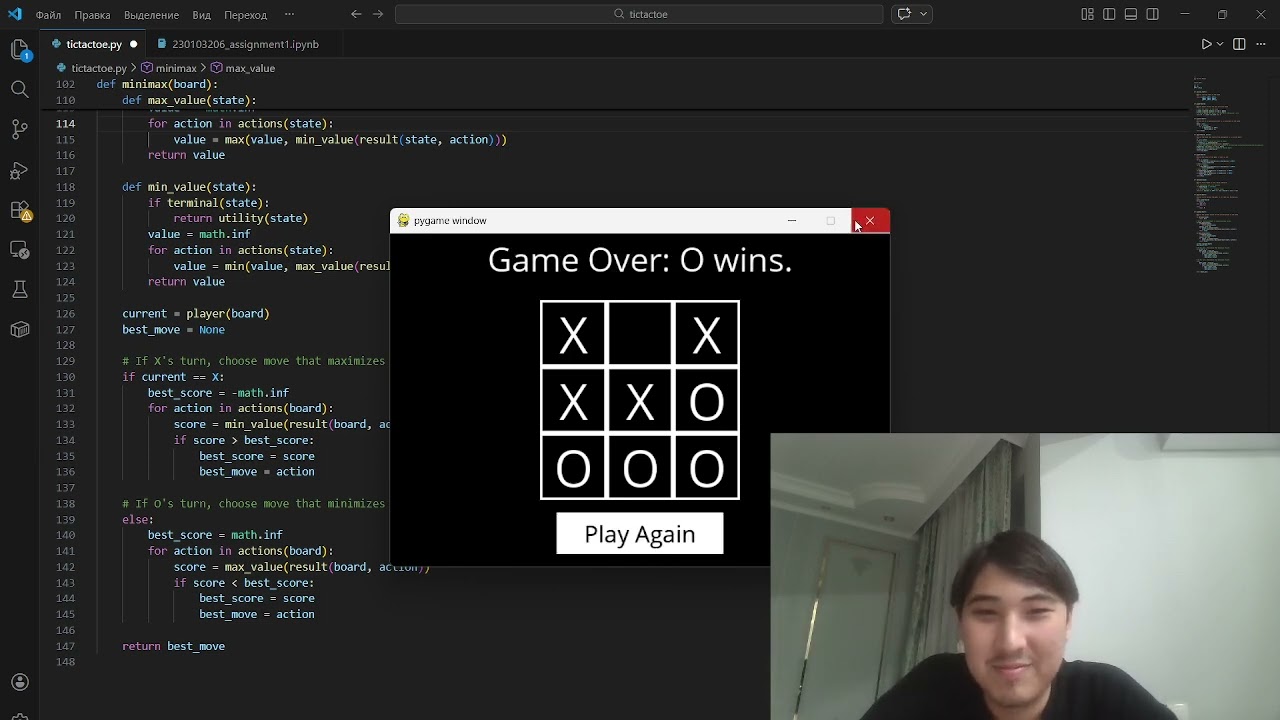This screenshot has height=720, width=1280.
Task: Click 'Game Over: O wins.' heading
Action: [640, 261]
